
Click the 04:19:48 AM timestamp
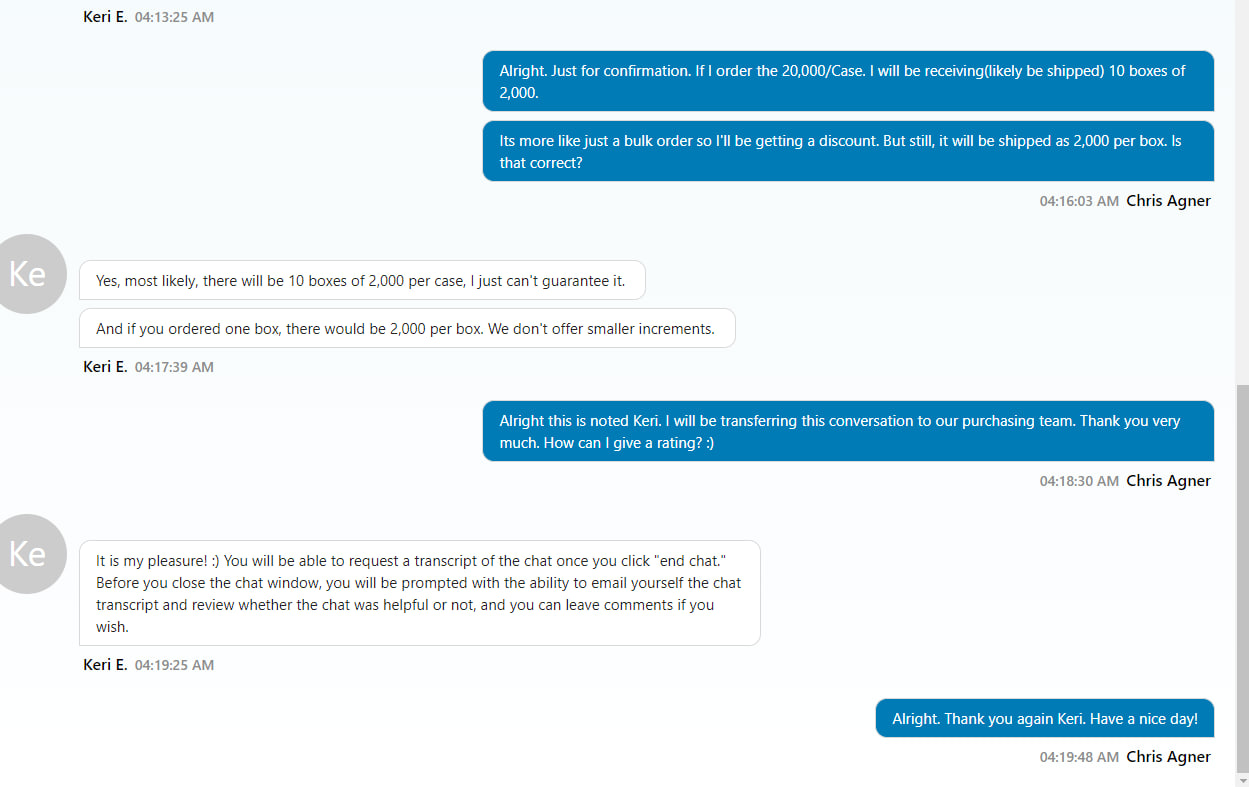point(1079,757)
